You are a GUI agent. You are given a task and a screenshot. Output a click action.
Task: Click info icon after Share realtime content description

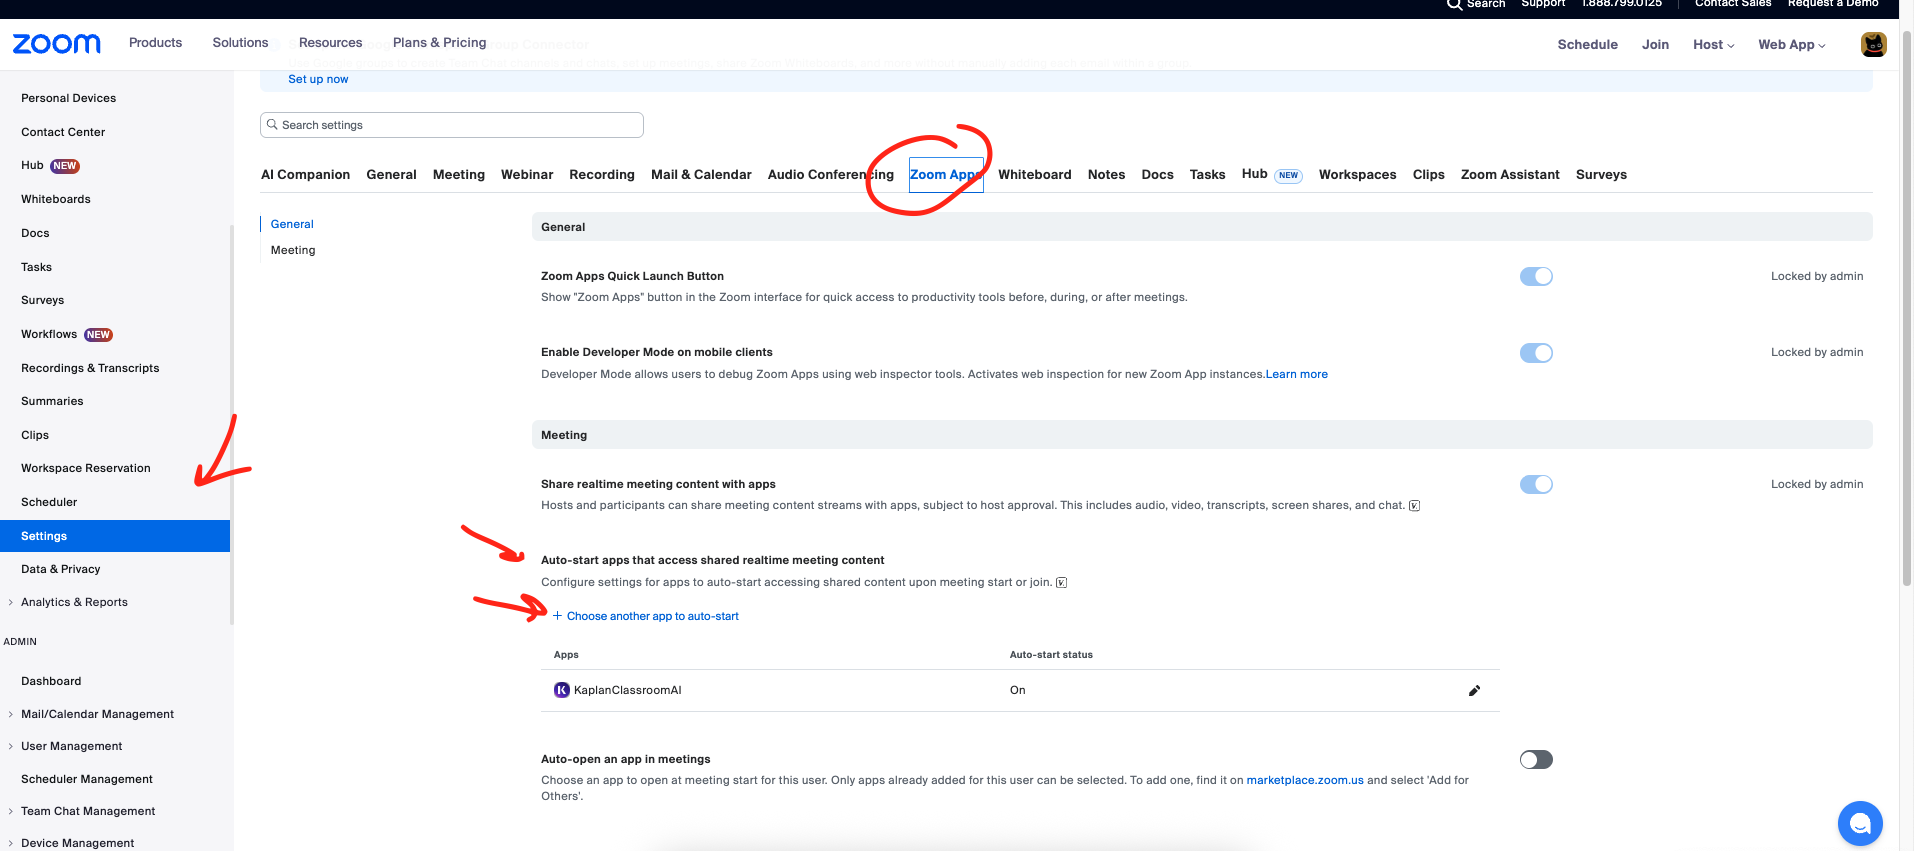point(1414,506)
